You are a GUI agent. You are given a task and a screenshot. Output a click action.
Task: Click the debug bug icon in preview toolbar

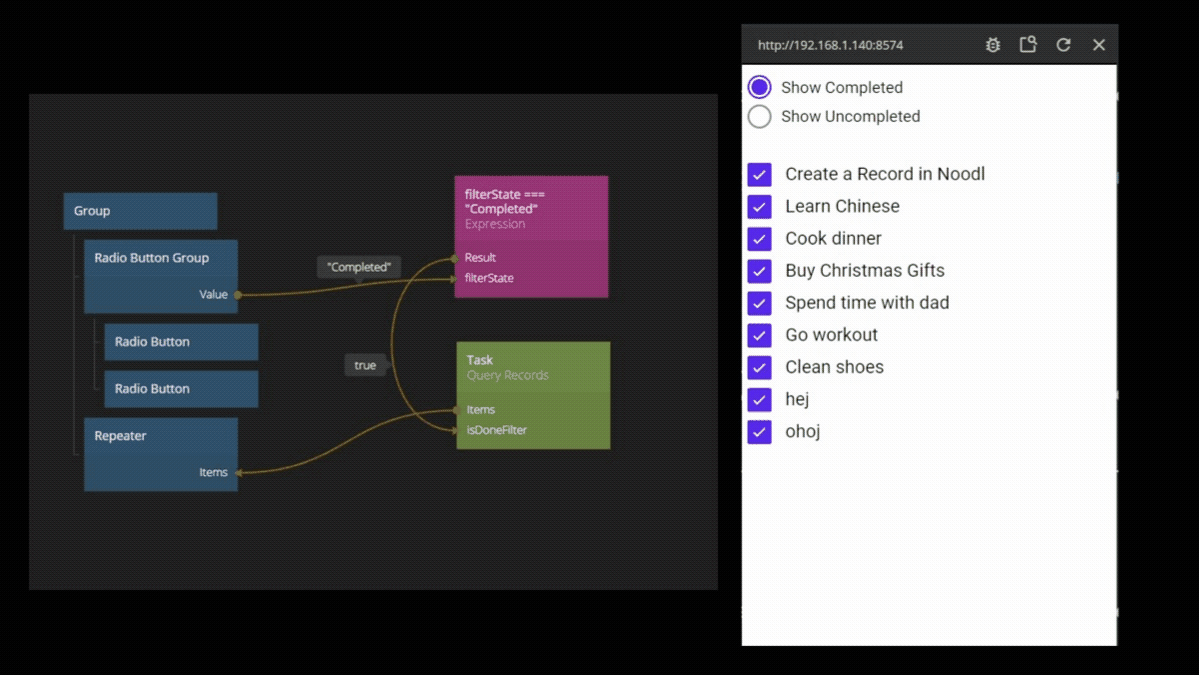[x=992, y=45]
